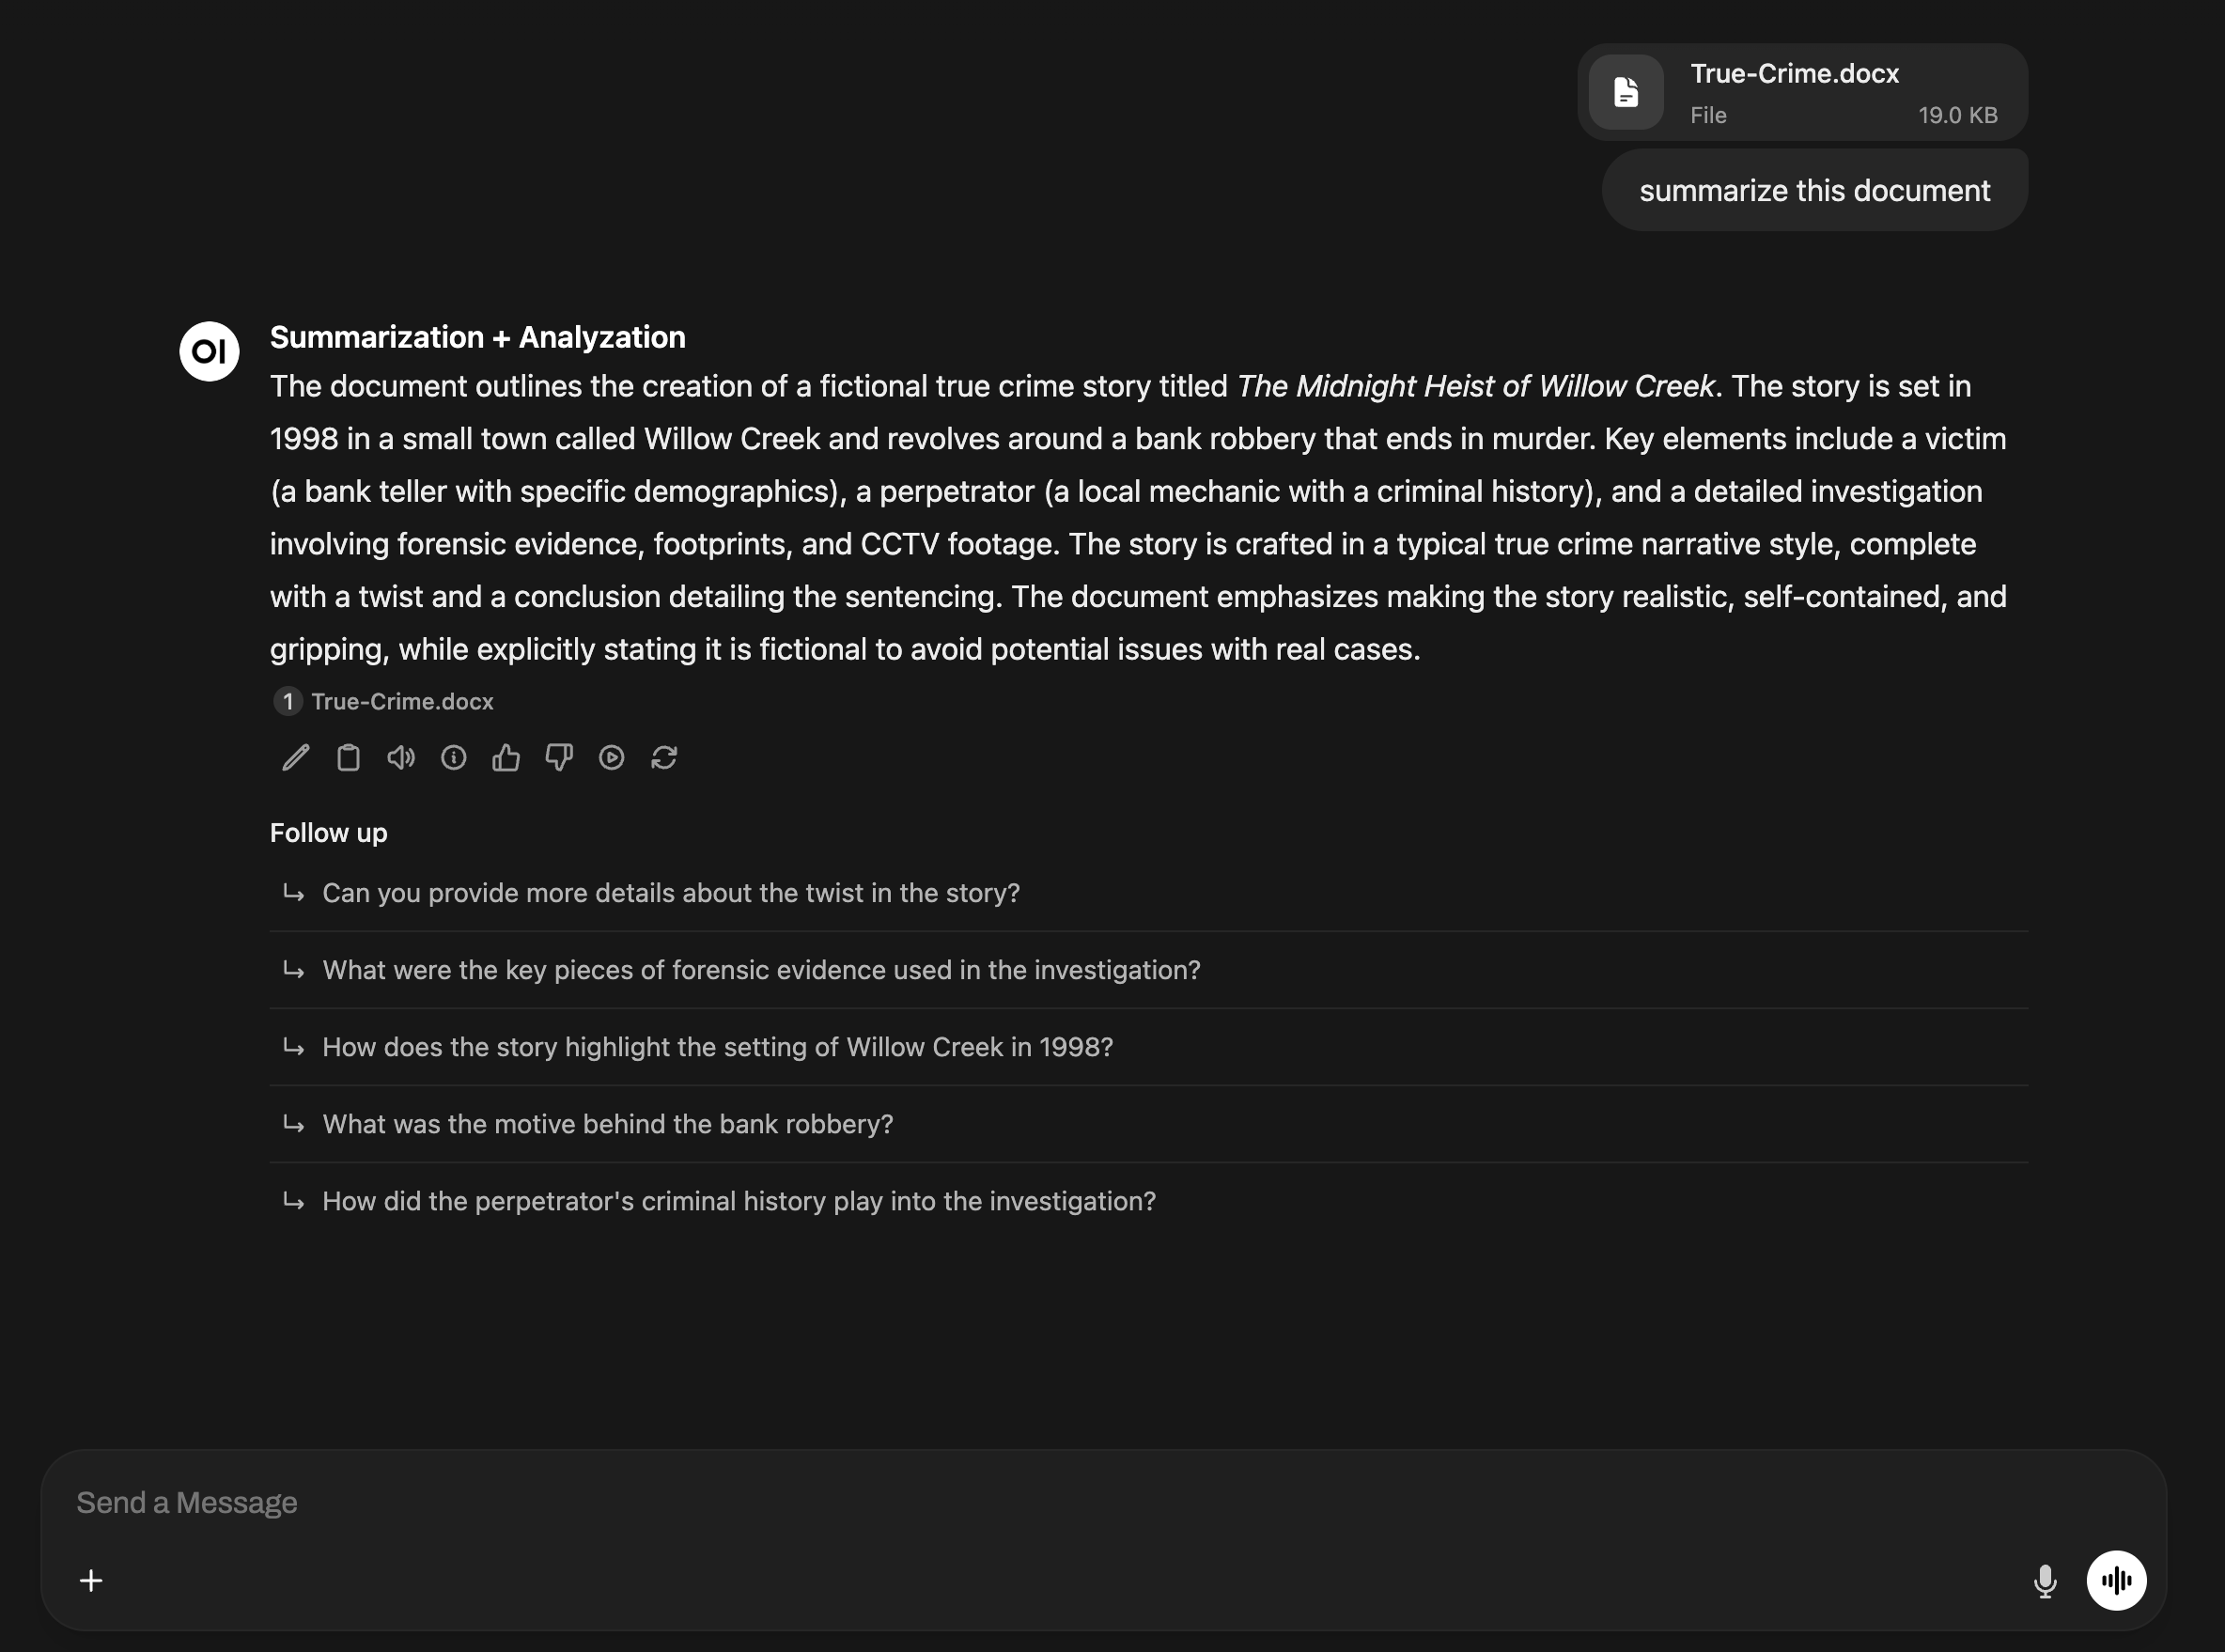Start voice dictation with microphone icon
Viewport: 2225px width, 1652px height.
click(x=2045, y=1581)
